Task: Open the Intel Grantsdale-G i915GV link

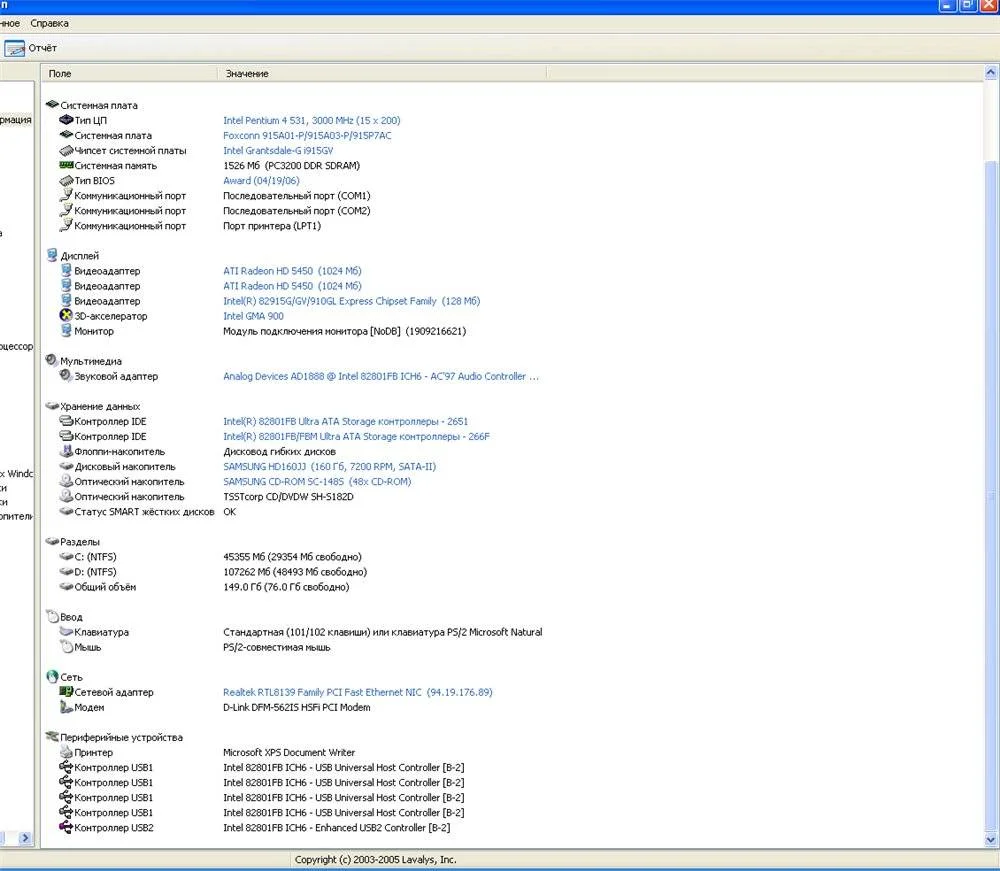Action: 277,150
